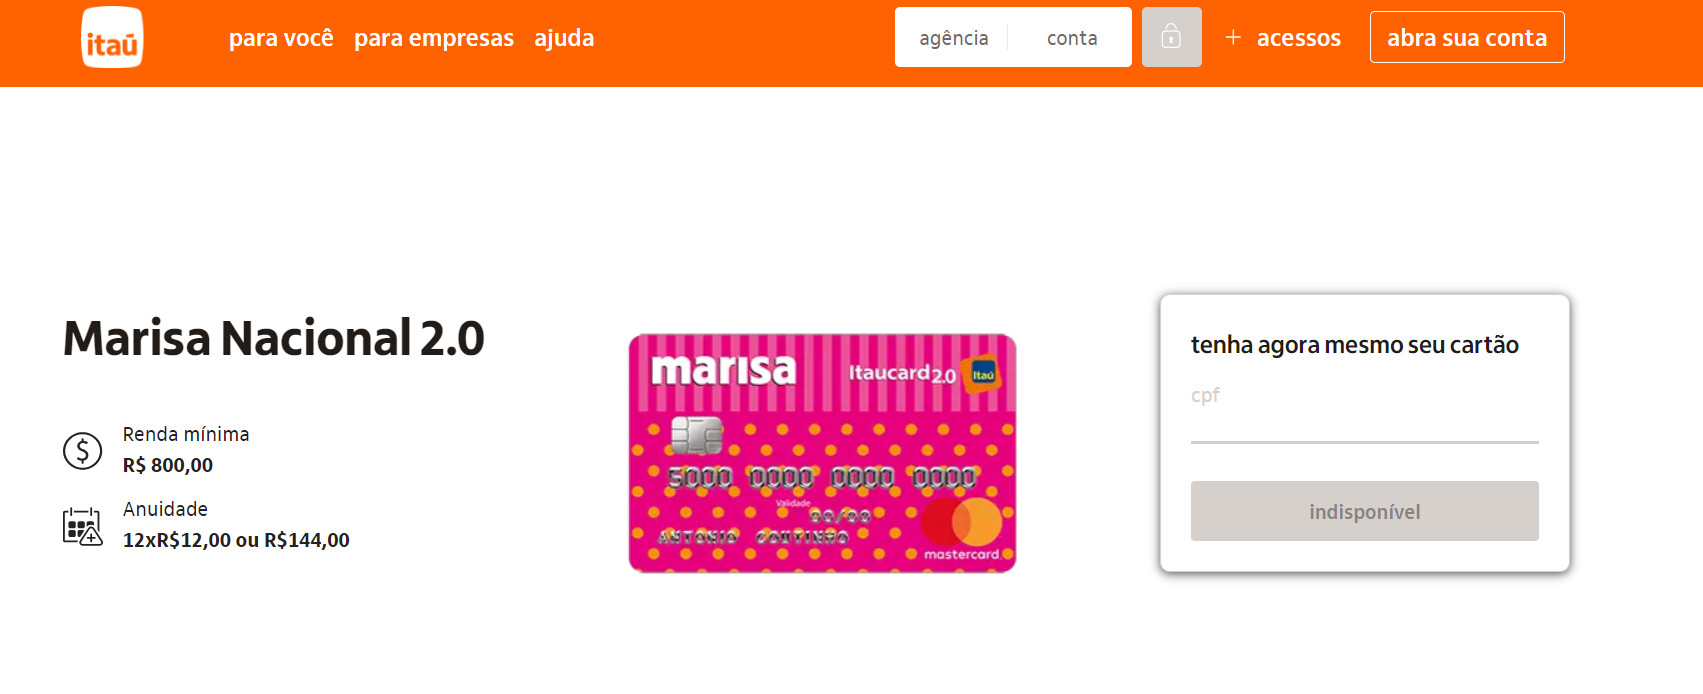Open the para empresas menu

coord(434,38)
